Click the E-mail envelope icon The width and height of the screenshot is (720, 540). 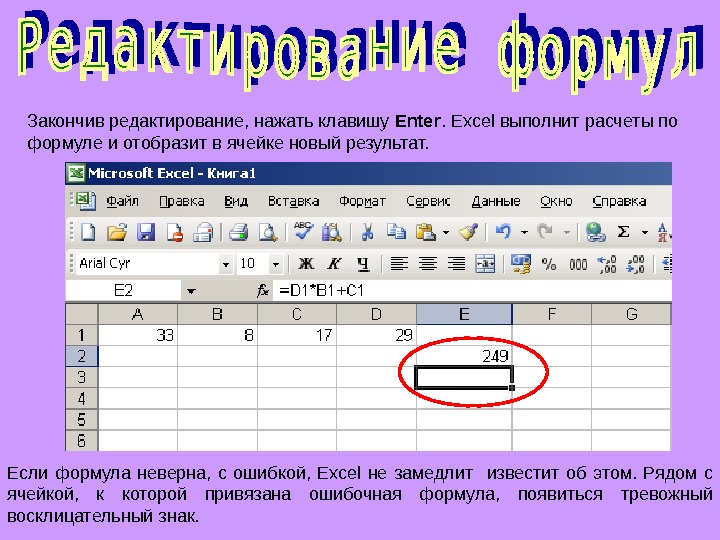coord(202,232)
